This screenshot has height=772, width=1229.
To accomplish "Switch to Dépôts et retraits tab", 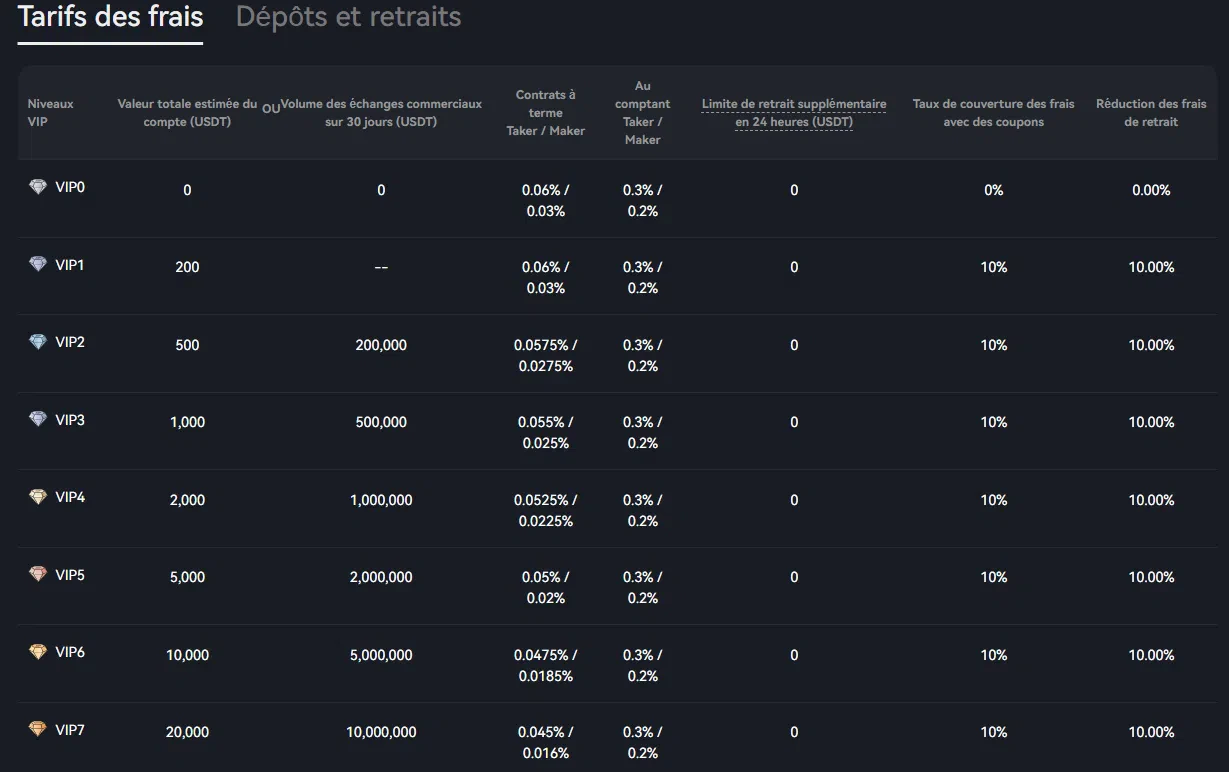I will [x=348, y=17].
